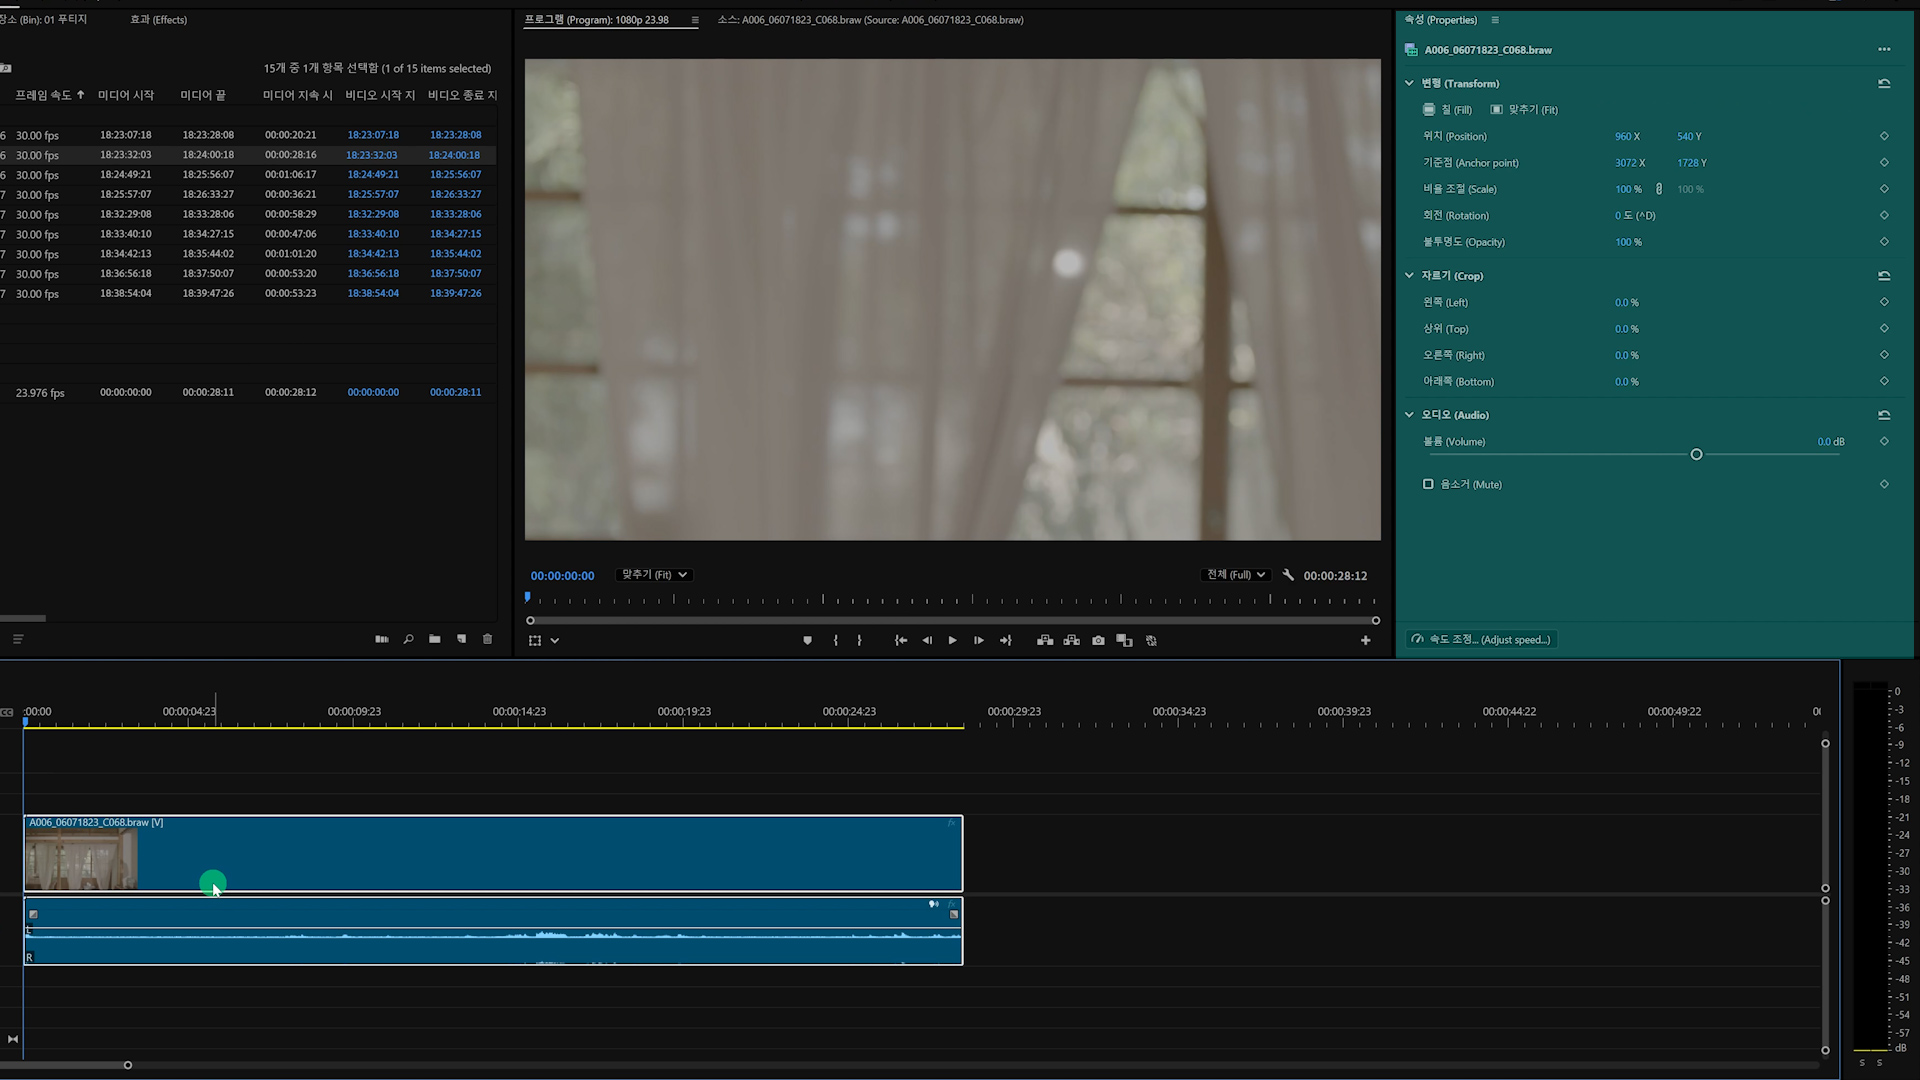Open the Comparison View button
Viewport: 1920px width, 1080px height.
point(1125,640)
